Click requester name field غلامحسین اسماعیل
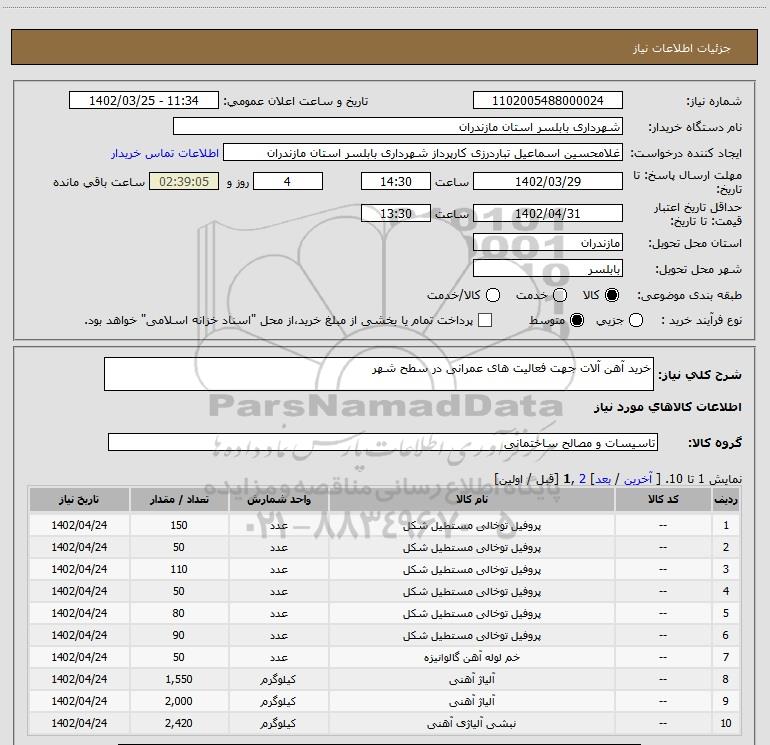Viewport: 770px width, 745px height. pos(423,153)
